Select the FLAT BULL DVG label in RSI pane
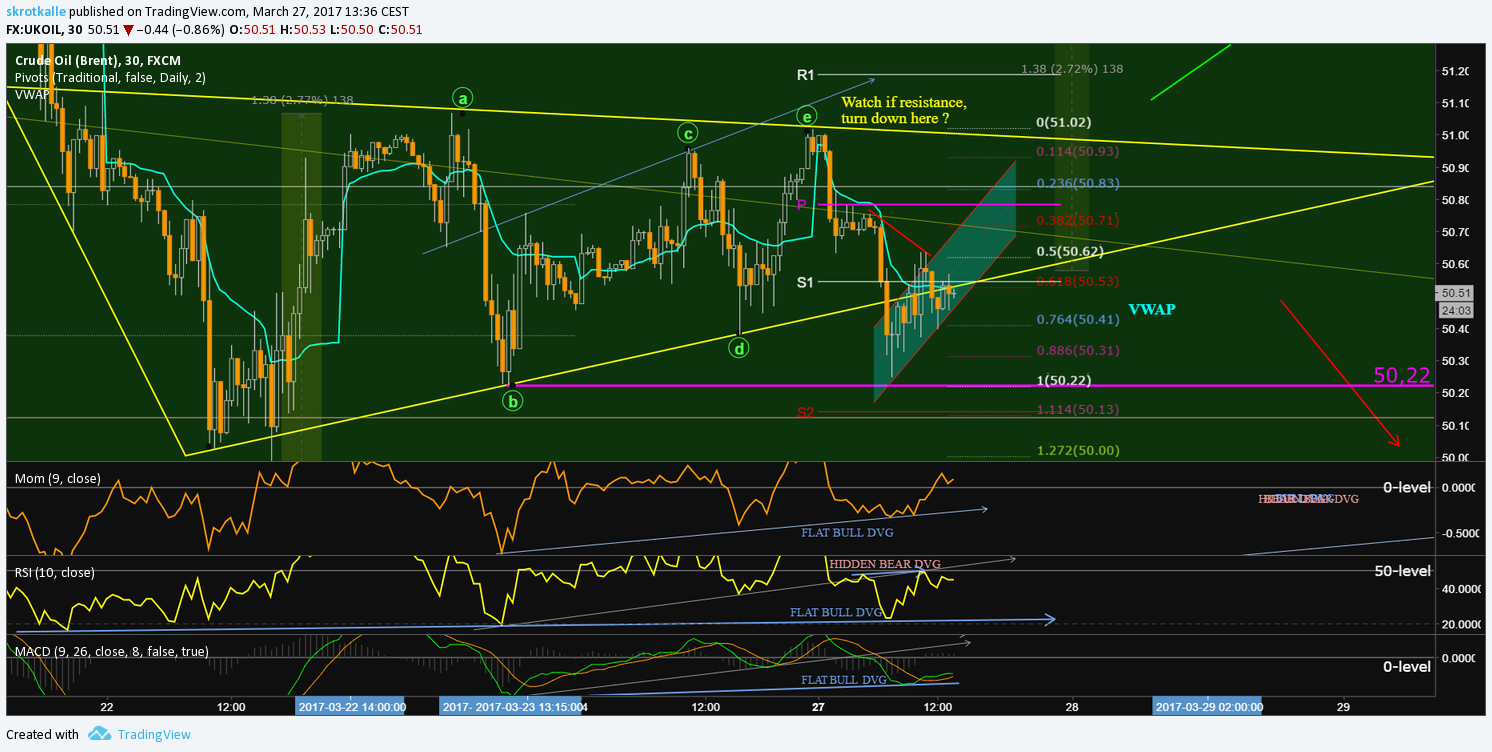This screenshot has height=752, width=1492. [836, 612]
